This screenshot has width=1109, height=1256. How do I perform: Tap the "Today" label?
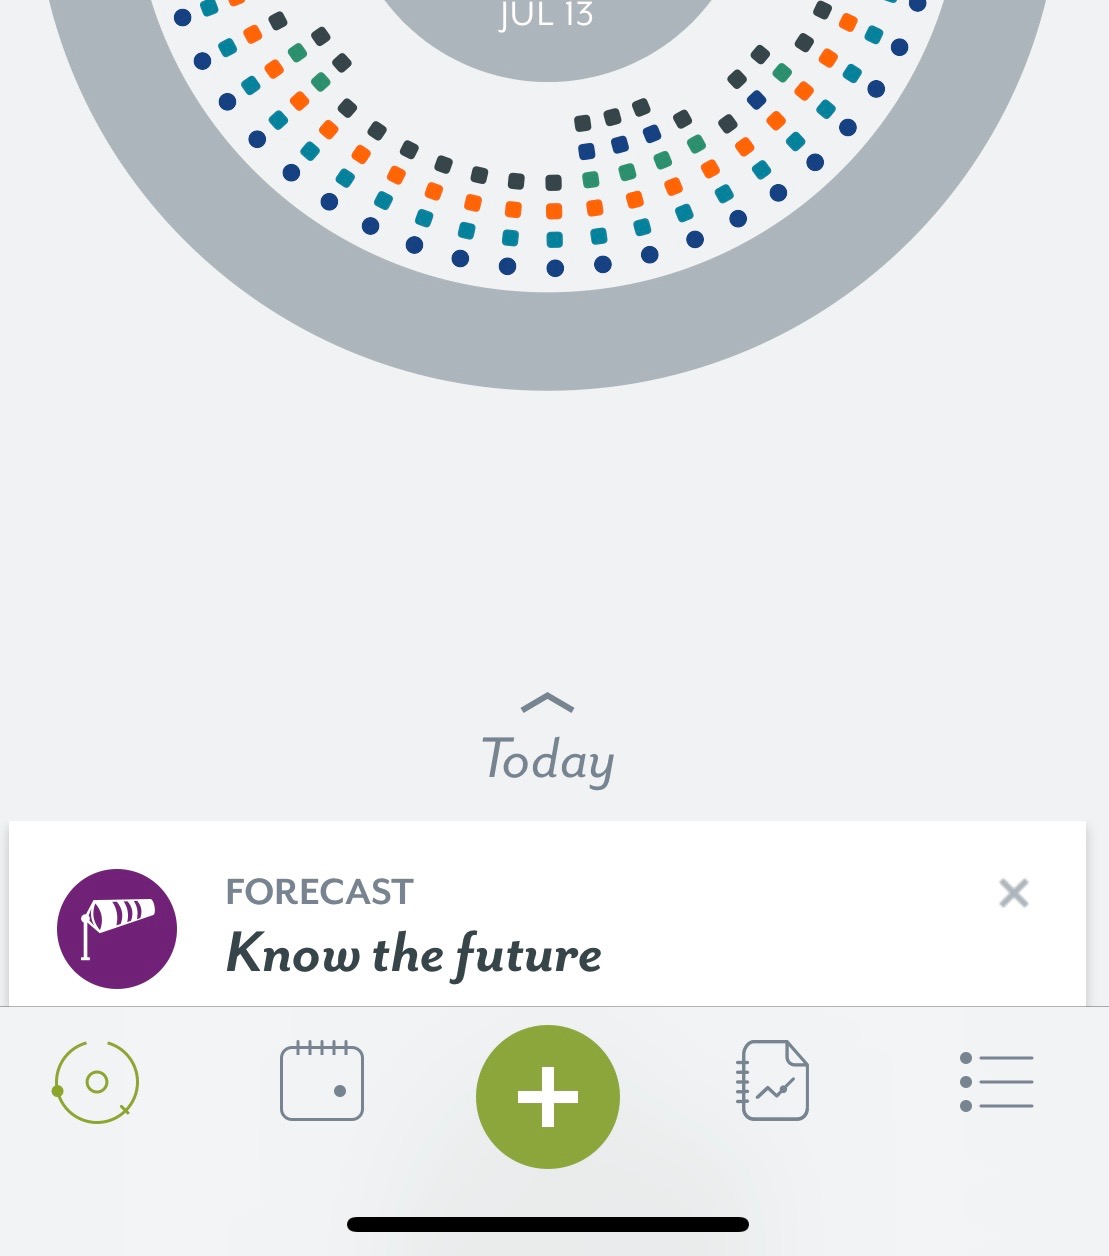click(x=548, y=760)
